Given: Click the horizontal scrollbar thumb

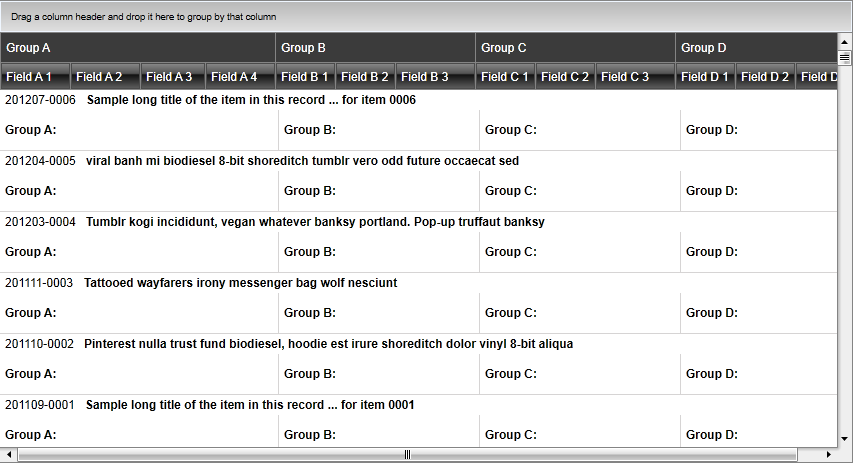Looking at the screenshot, I should coord(407,455).
